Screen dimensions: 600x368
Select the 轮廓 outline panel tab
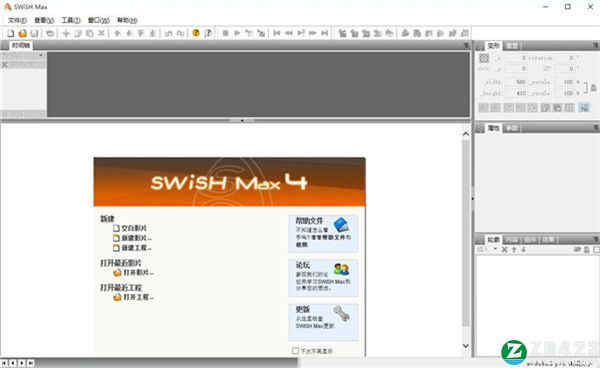[x=493, y=240]
